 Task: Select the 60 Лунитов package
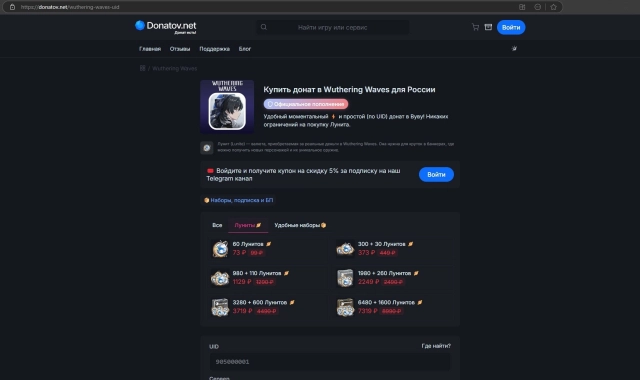point(267,248)
